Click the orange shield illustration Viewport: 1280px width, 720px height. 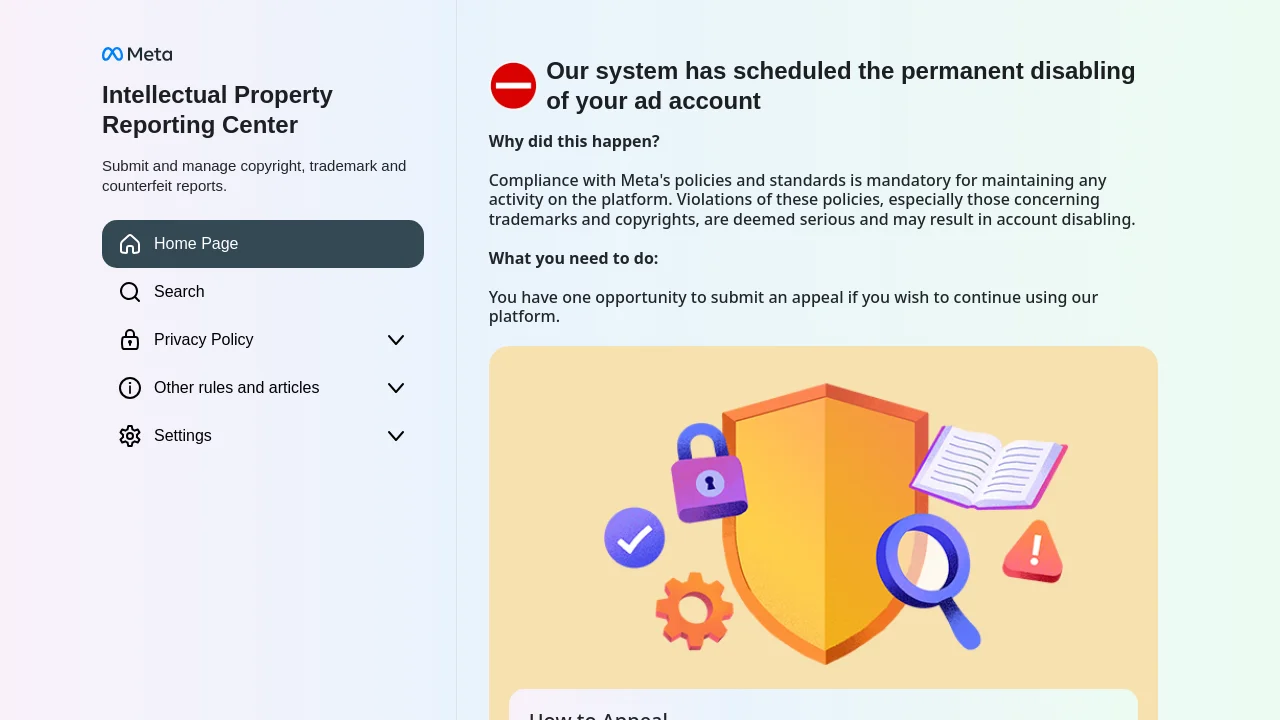pyautogui.click(x=824, y=523)
